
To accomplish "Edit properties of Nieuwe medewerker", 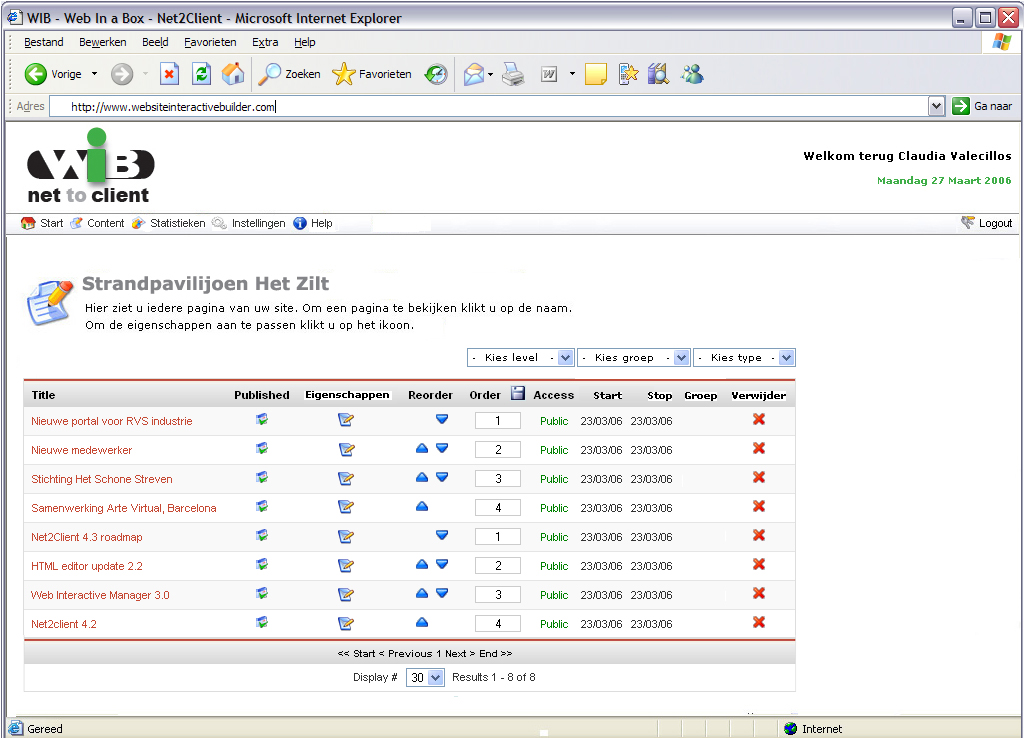I will coord(346,449).
